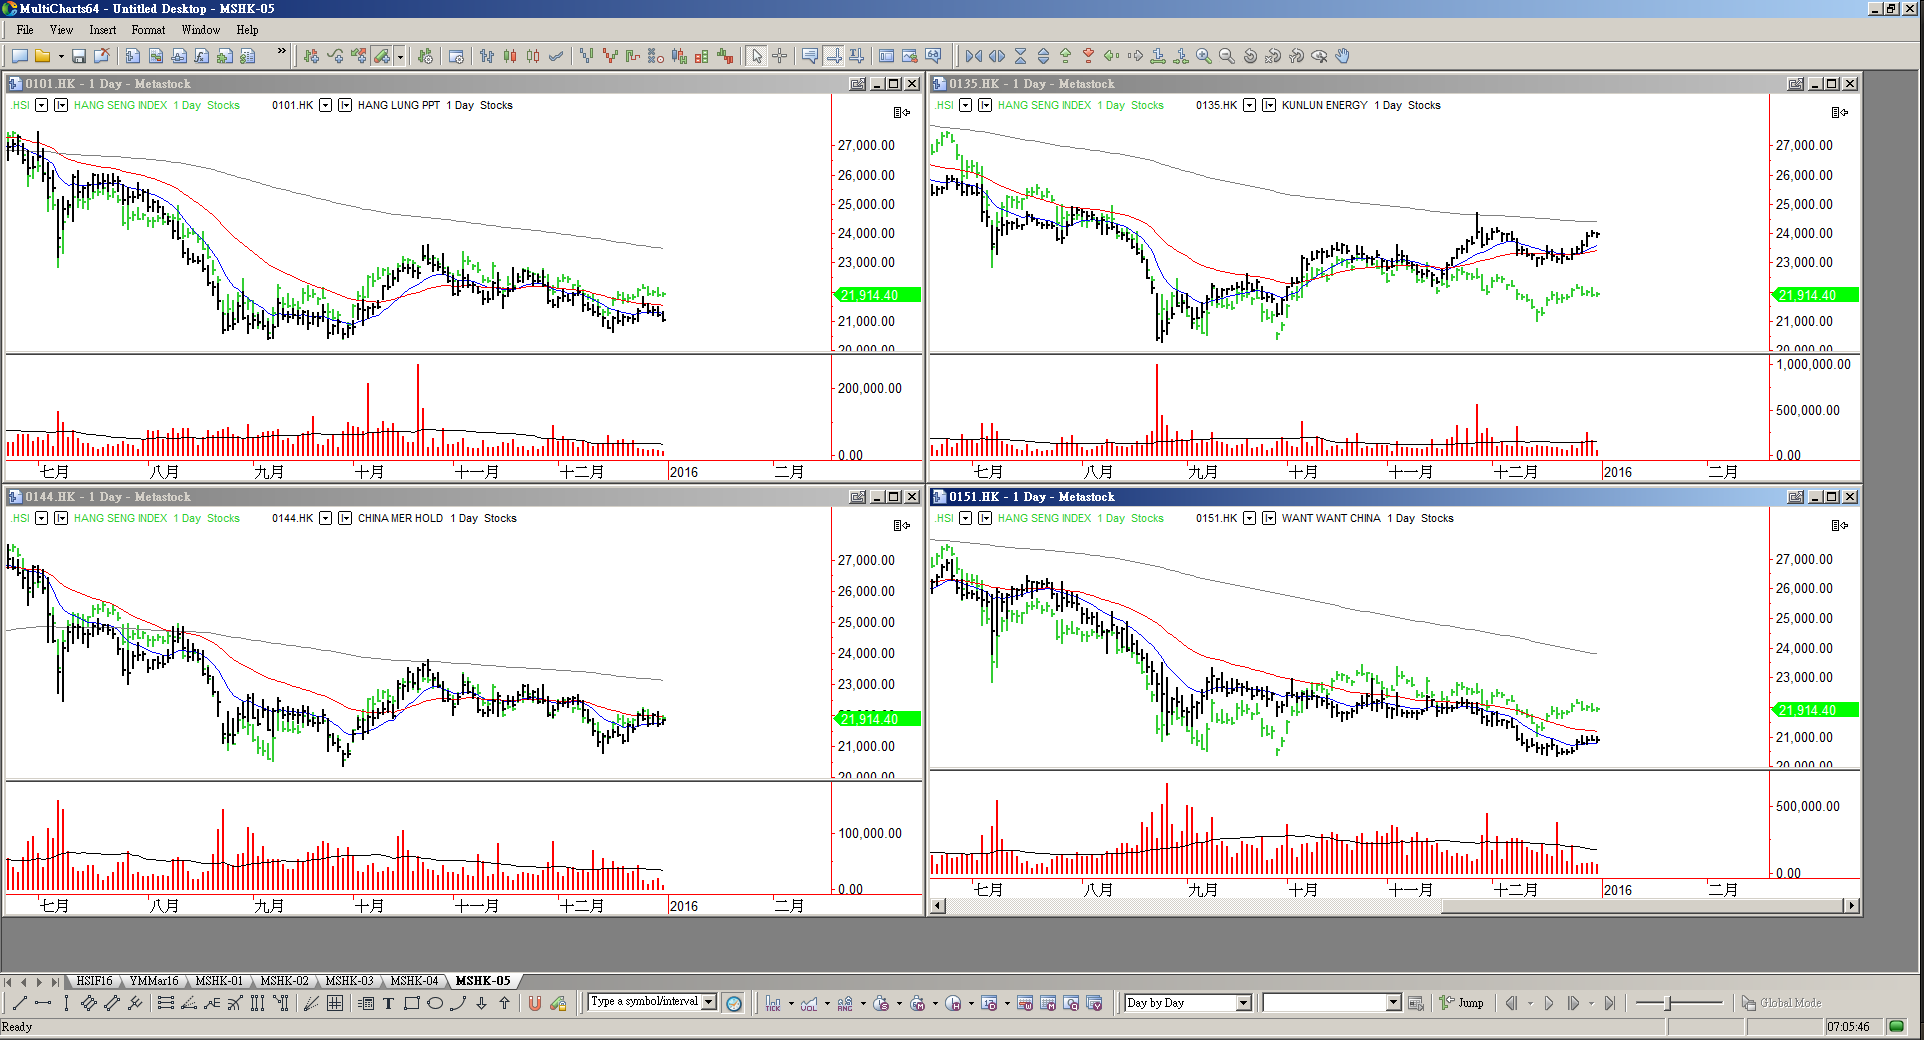Image resolution: width=1924 pixels, height=1057 pixels.
Task: Open the folder icon to load workspace
Action: [42, 56]
